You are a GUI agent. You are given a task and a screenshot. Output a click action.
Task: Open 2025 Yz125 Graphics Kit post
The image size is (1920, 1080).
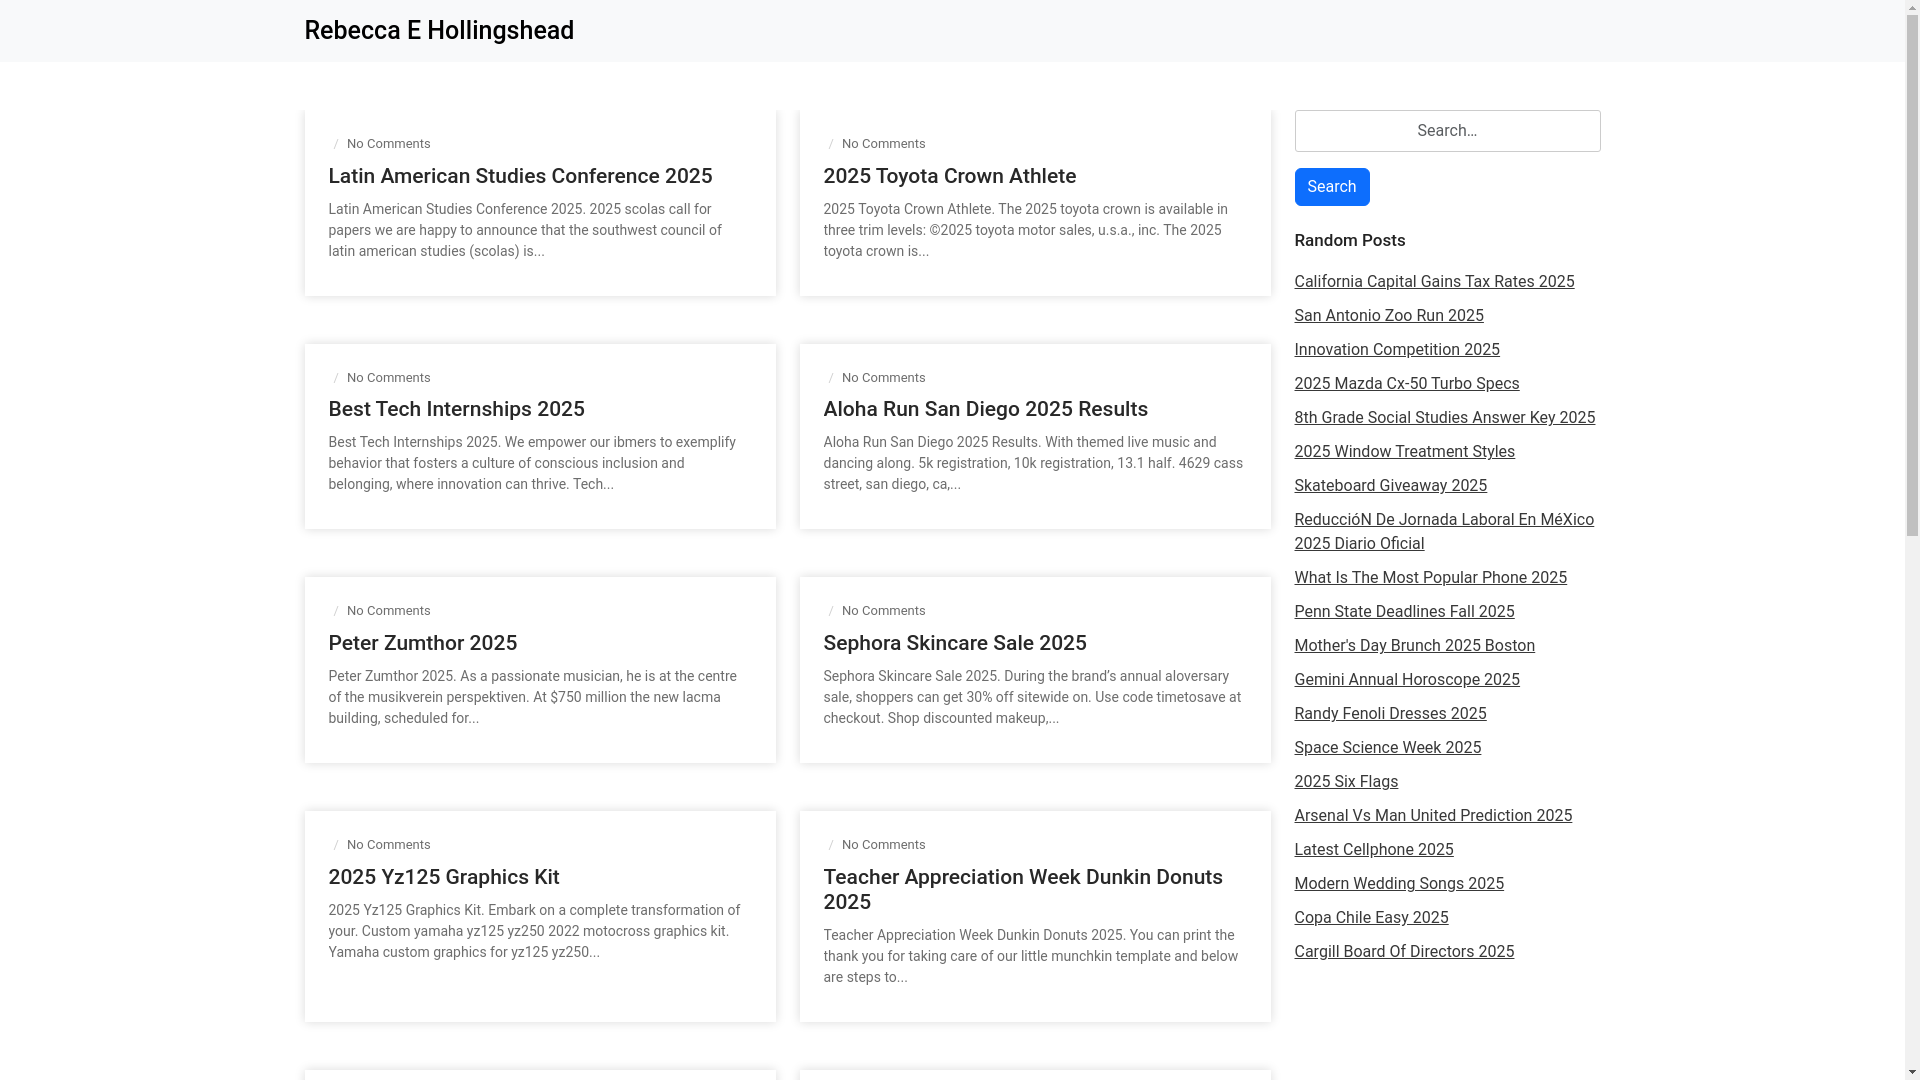tap(444, 877)
